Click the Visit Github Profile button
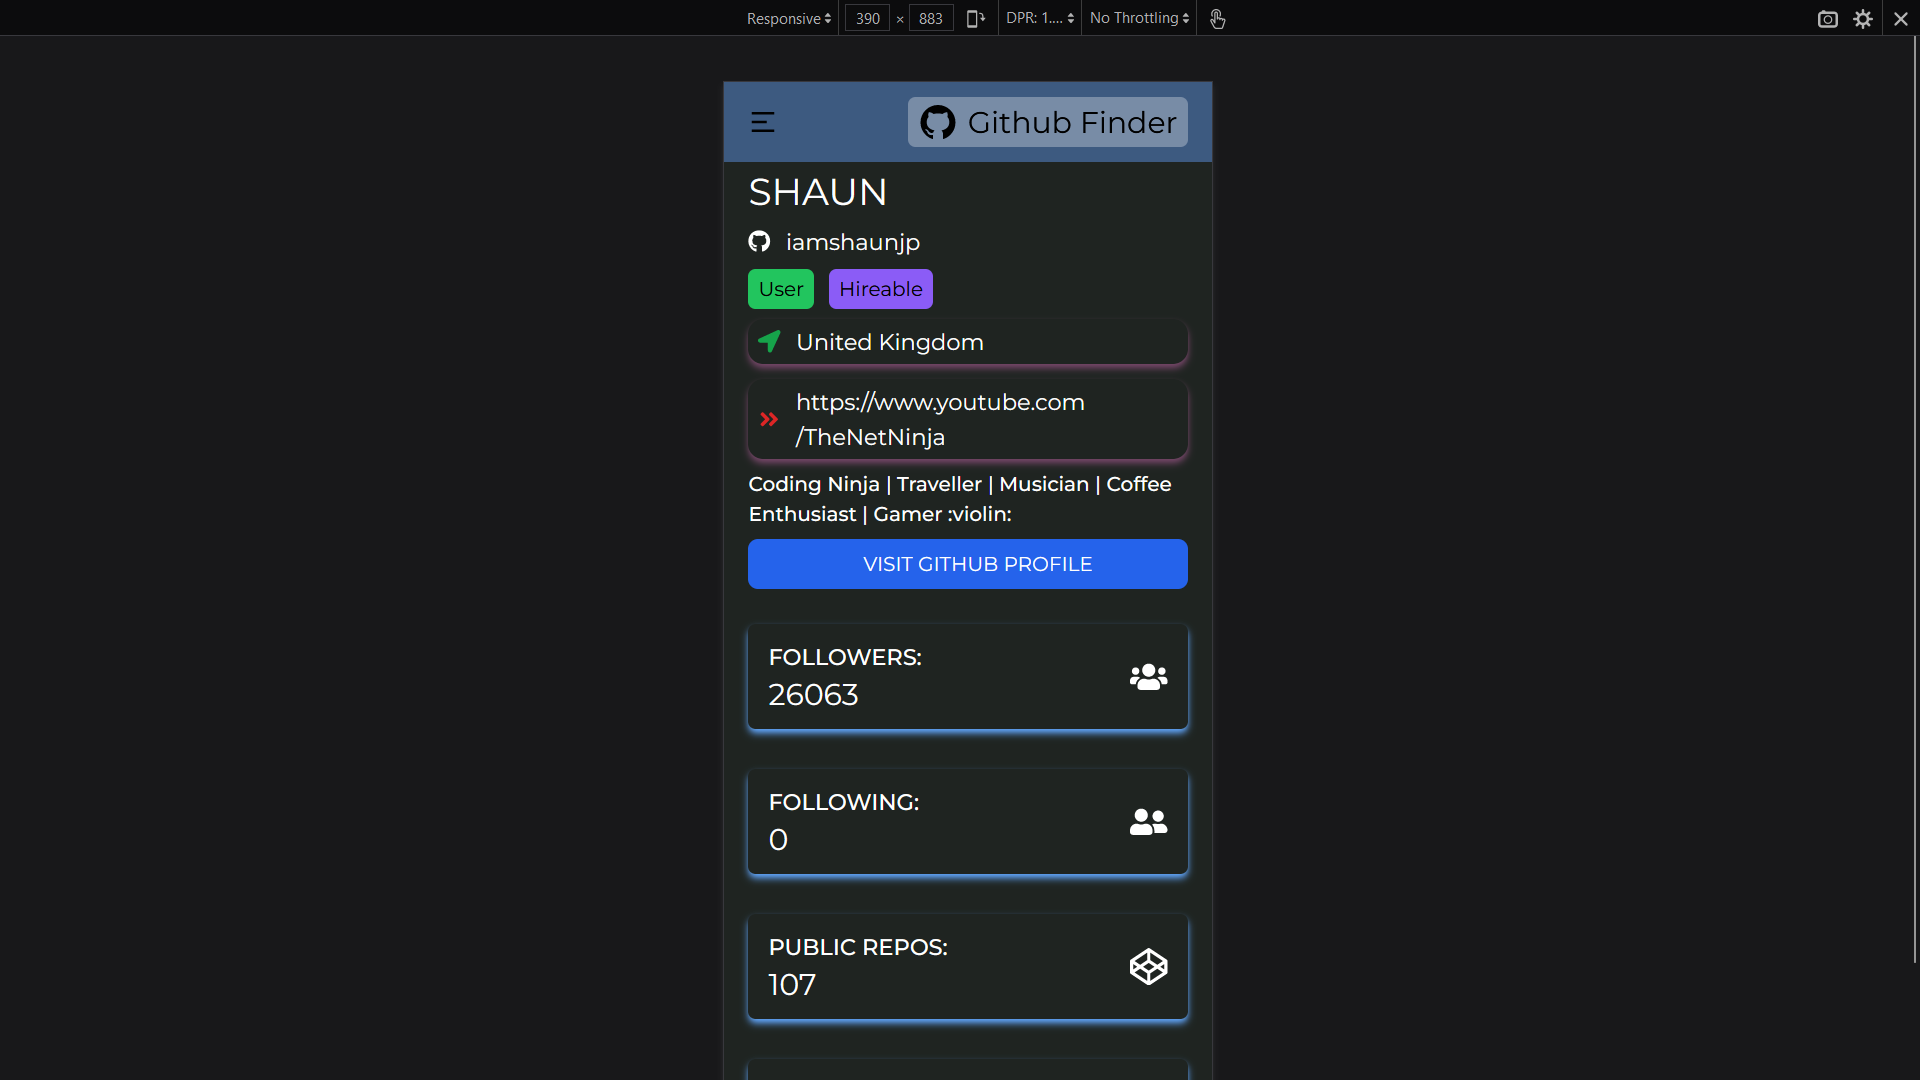 [x=967, y=563]
